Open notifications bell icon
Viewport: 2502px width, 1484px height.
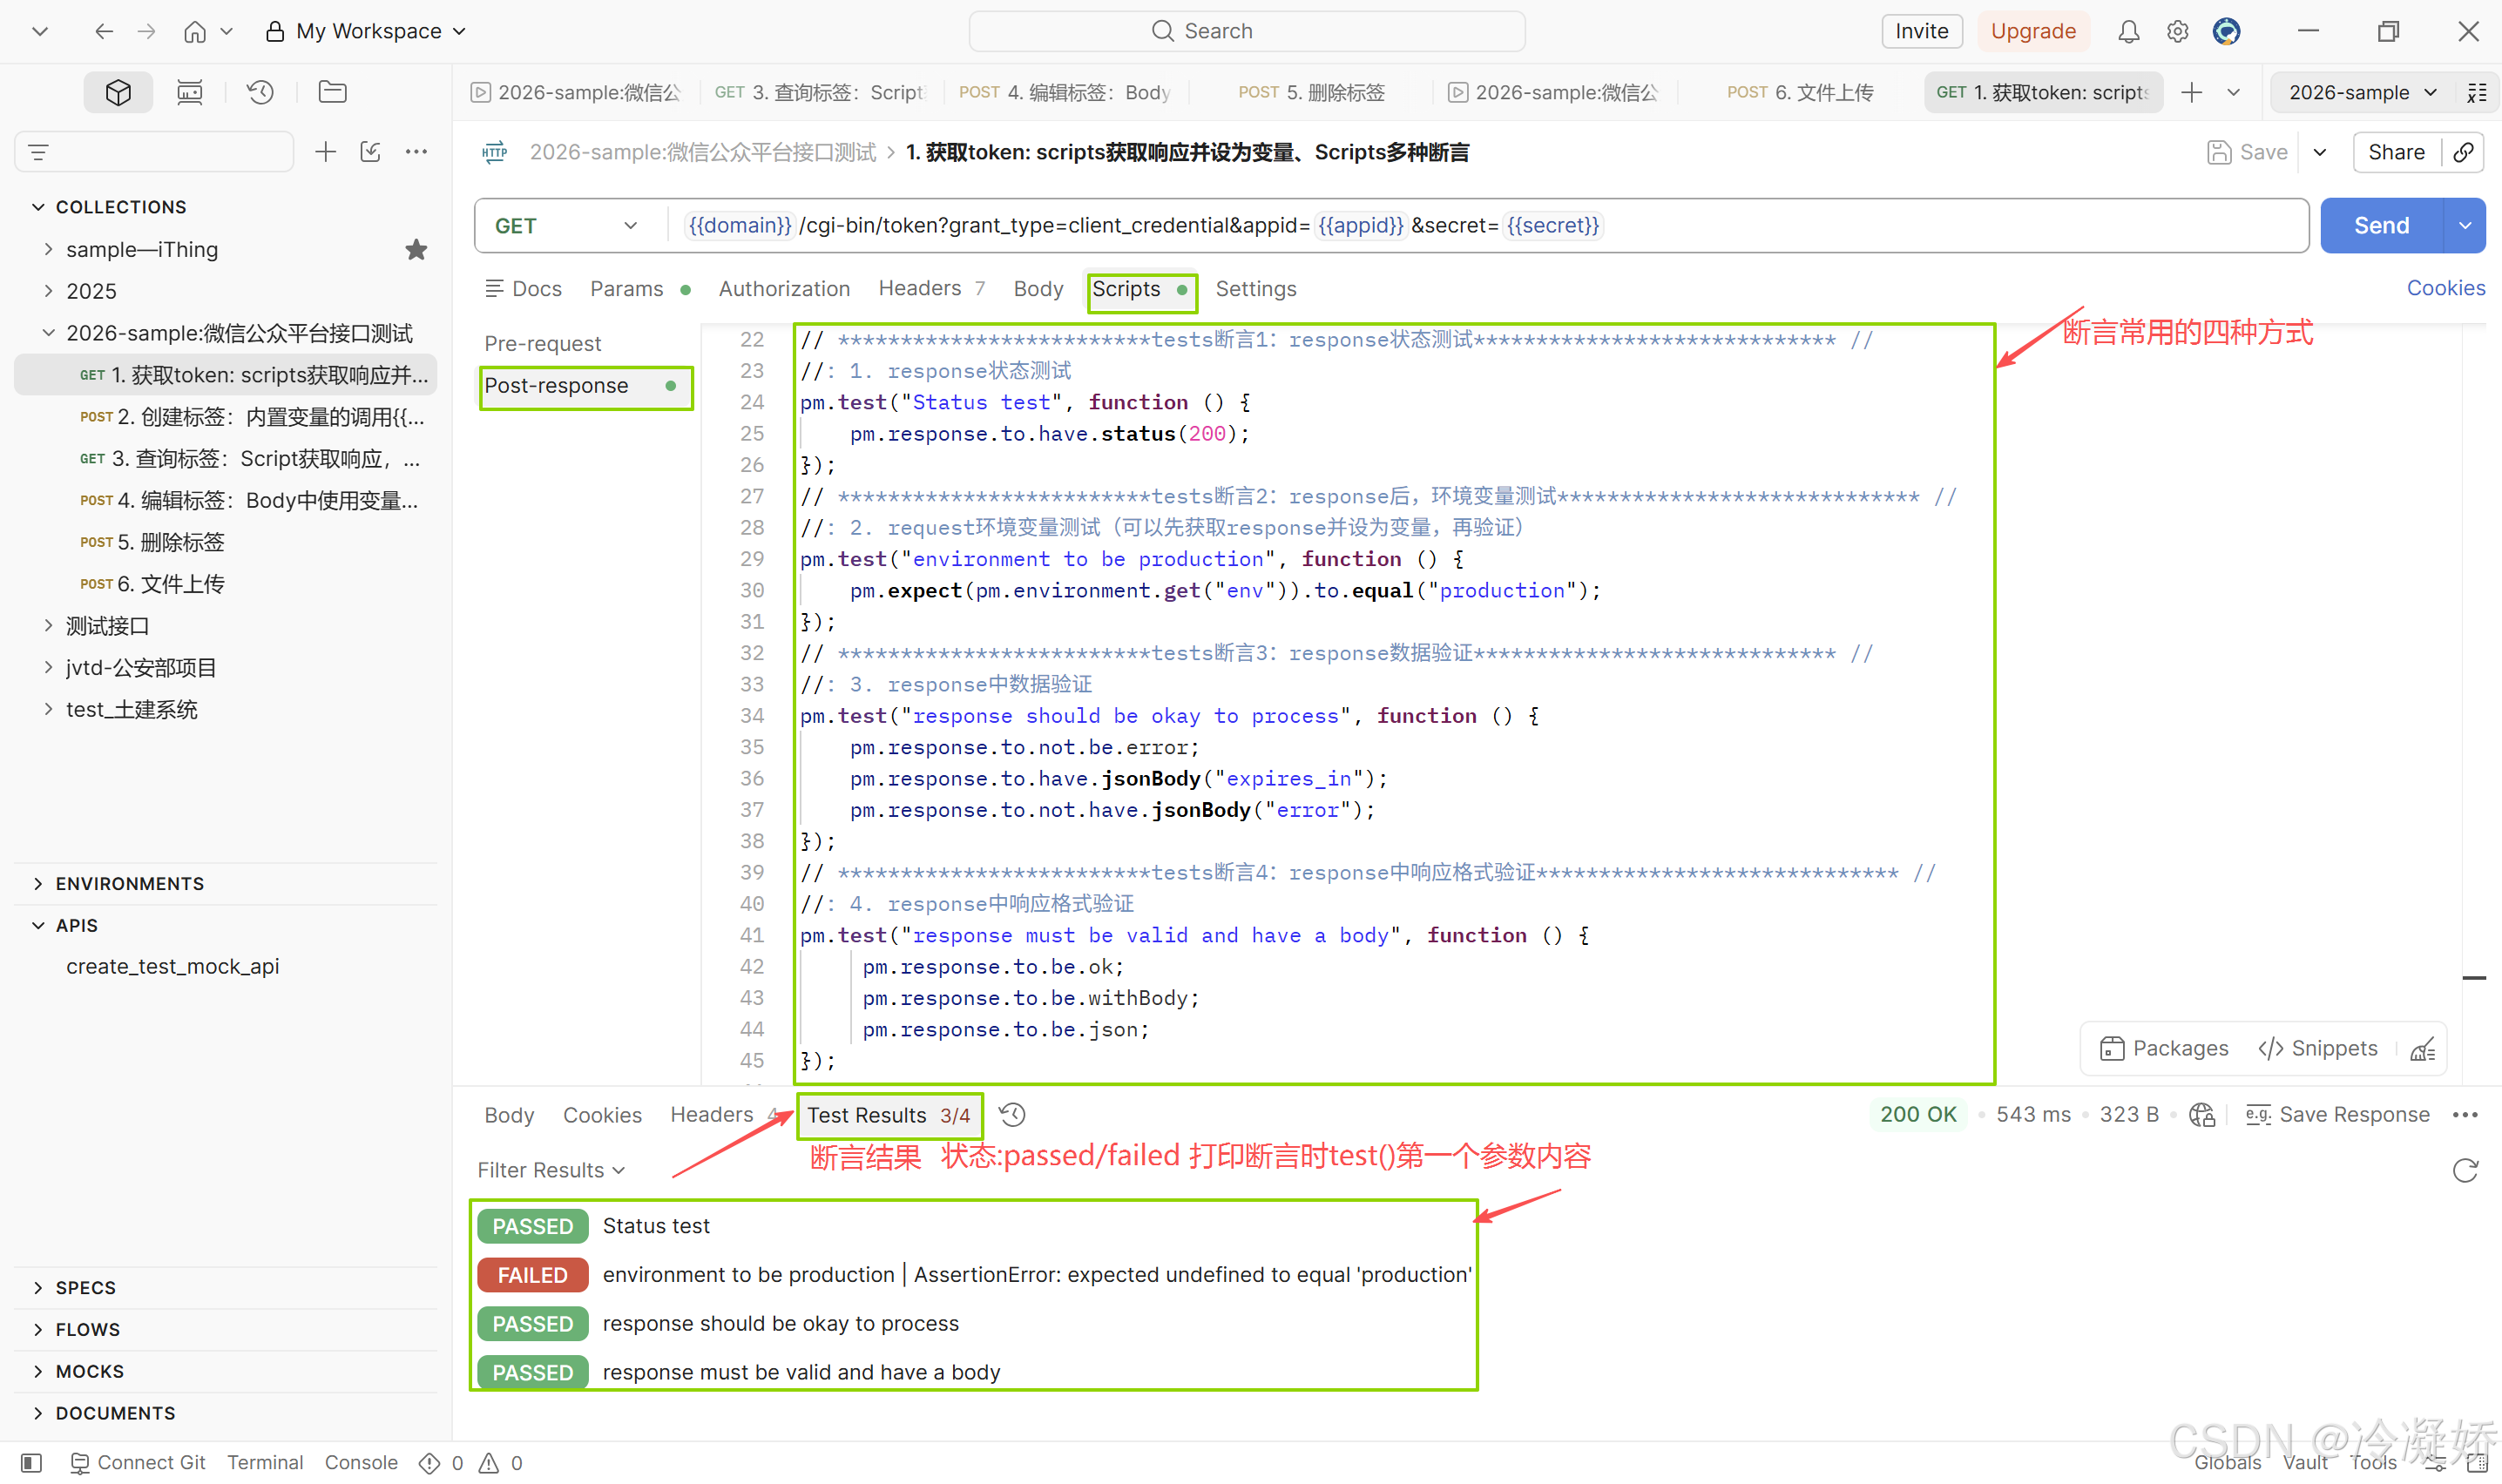click(2128, 31)
